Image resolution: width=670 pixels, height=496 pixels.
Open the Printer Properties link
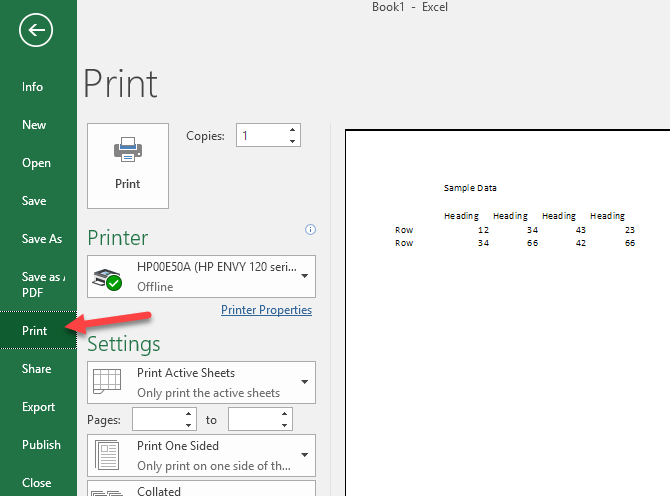(x=266, y=310)
